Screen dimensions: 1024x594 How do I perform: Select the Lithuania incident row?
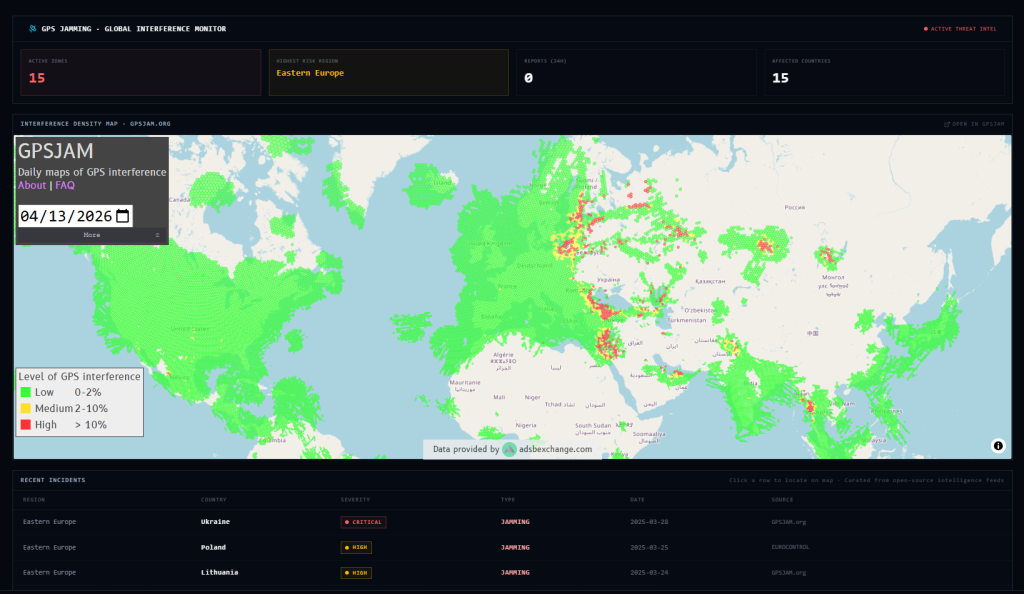tap(512, 573)
